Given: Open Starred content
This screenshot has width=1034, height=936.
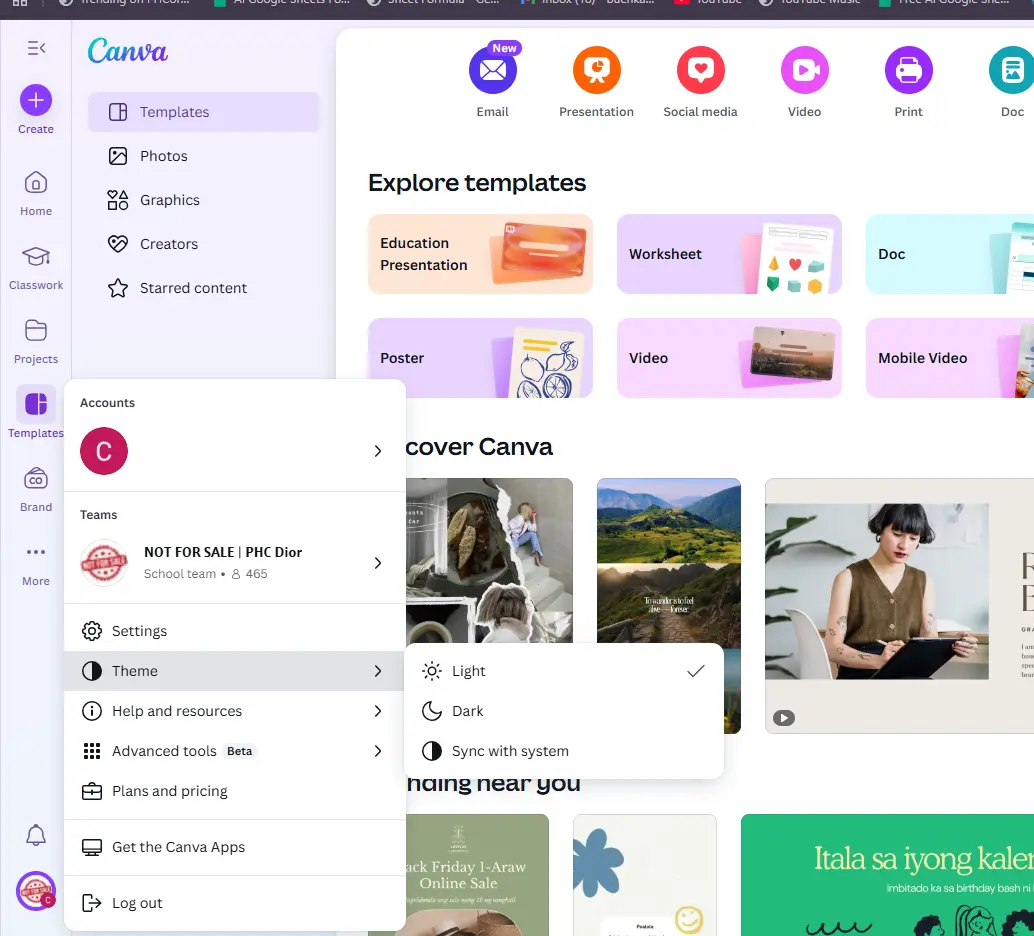Looking at the screenshot, I should coord(204,288).
